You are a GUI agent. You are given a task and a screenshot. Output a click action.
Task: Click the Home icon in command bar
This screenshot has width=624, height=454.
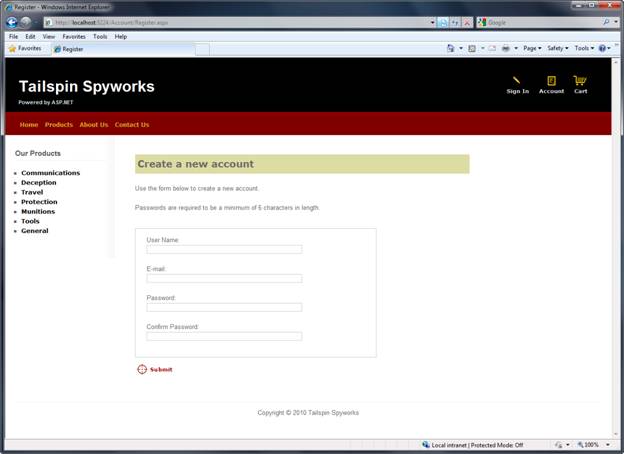(450, 48)
